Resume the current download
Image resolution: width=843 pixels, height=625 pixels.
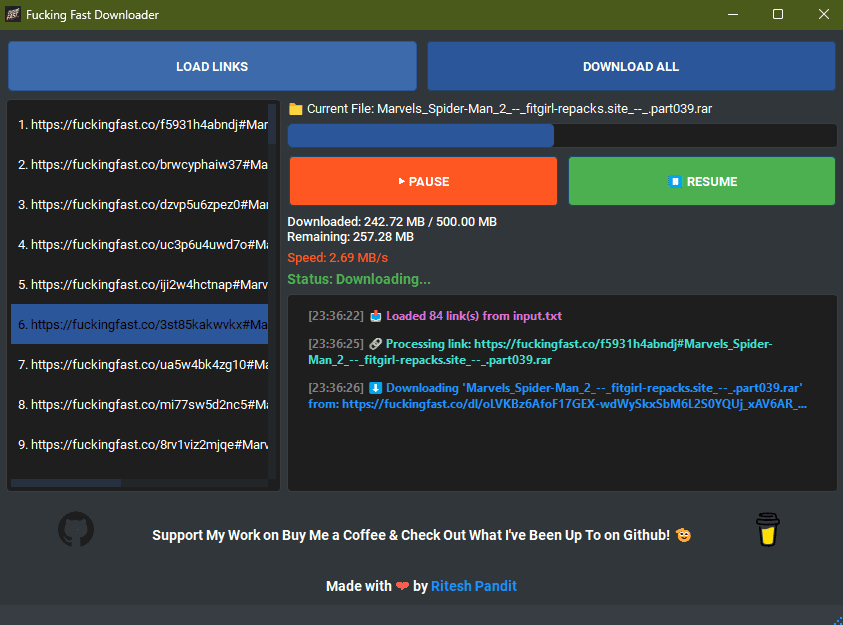point(701,181)
